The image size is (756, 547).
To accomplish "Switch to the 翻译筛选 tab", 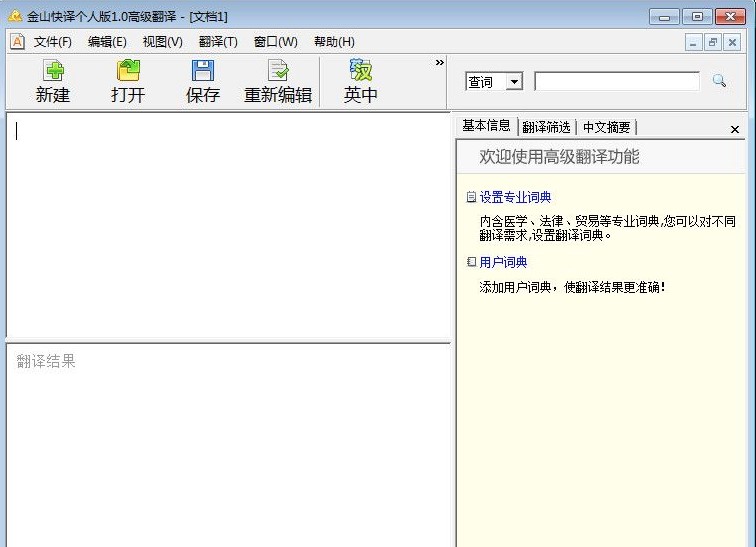I will point(546,127).
